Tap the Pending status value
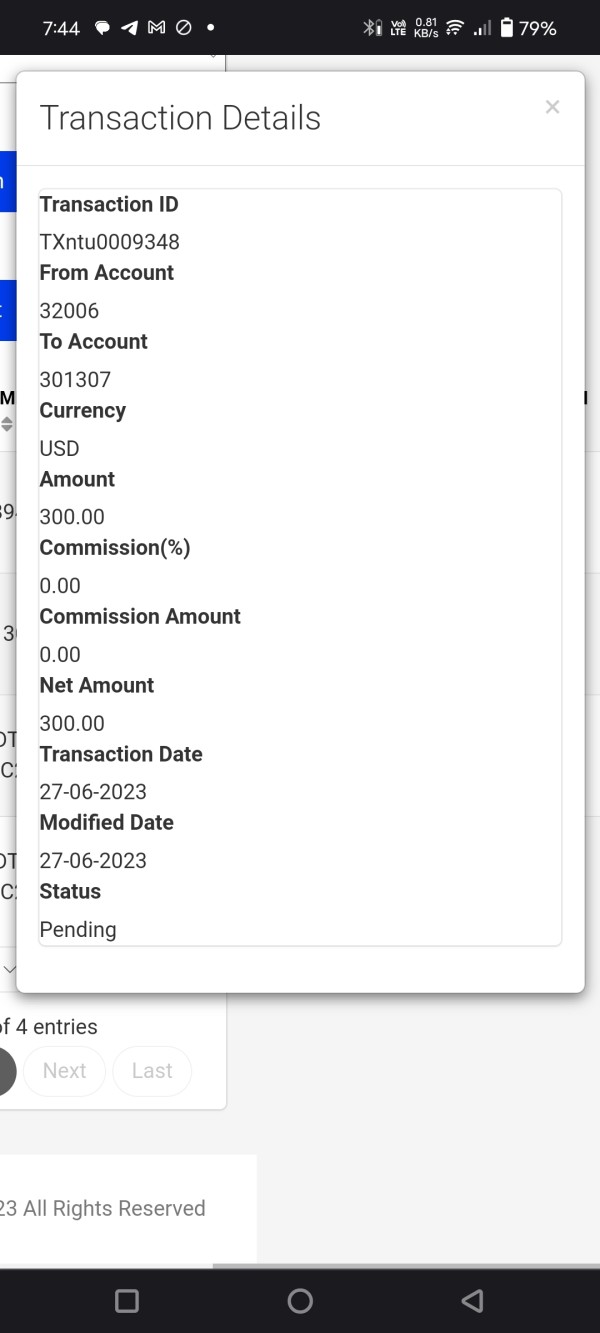 tap(78, 930)
